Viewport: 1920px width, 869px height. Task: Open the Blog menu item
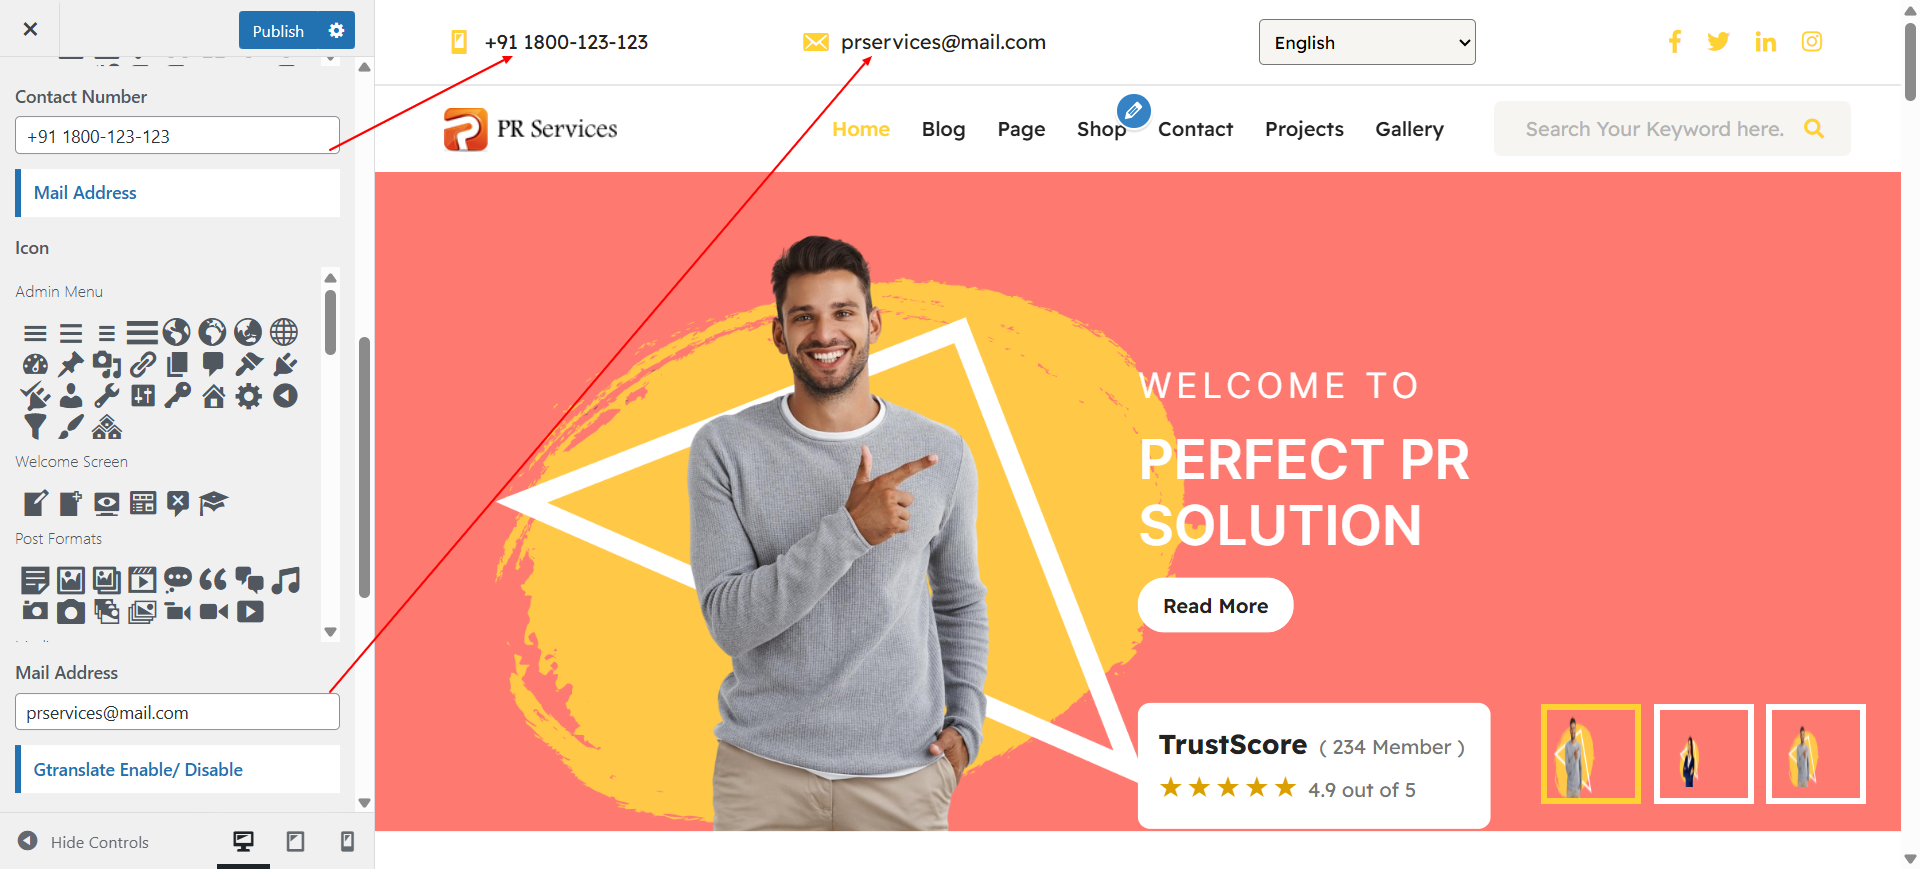pyautogui.click(x=943, y=129)
